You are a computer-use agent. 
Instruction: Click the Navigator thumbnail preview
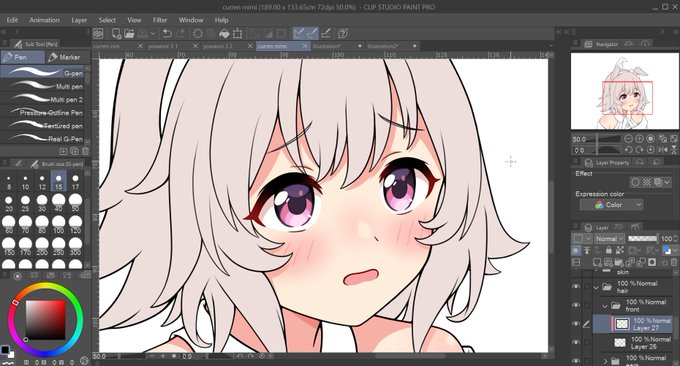(623, 91)
